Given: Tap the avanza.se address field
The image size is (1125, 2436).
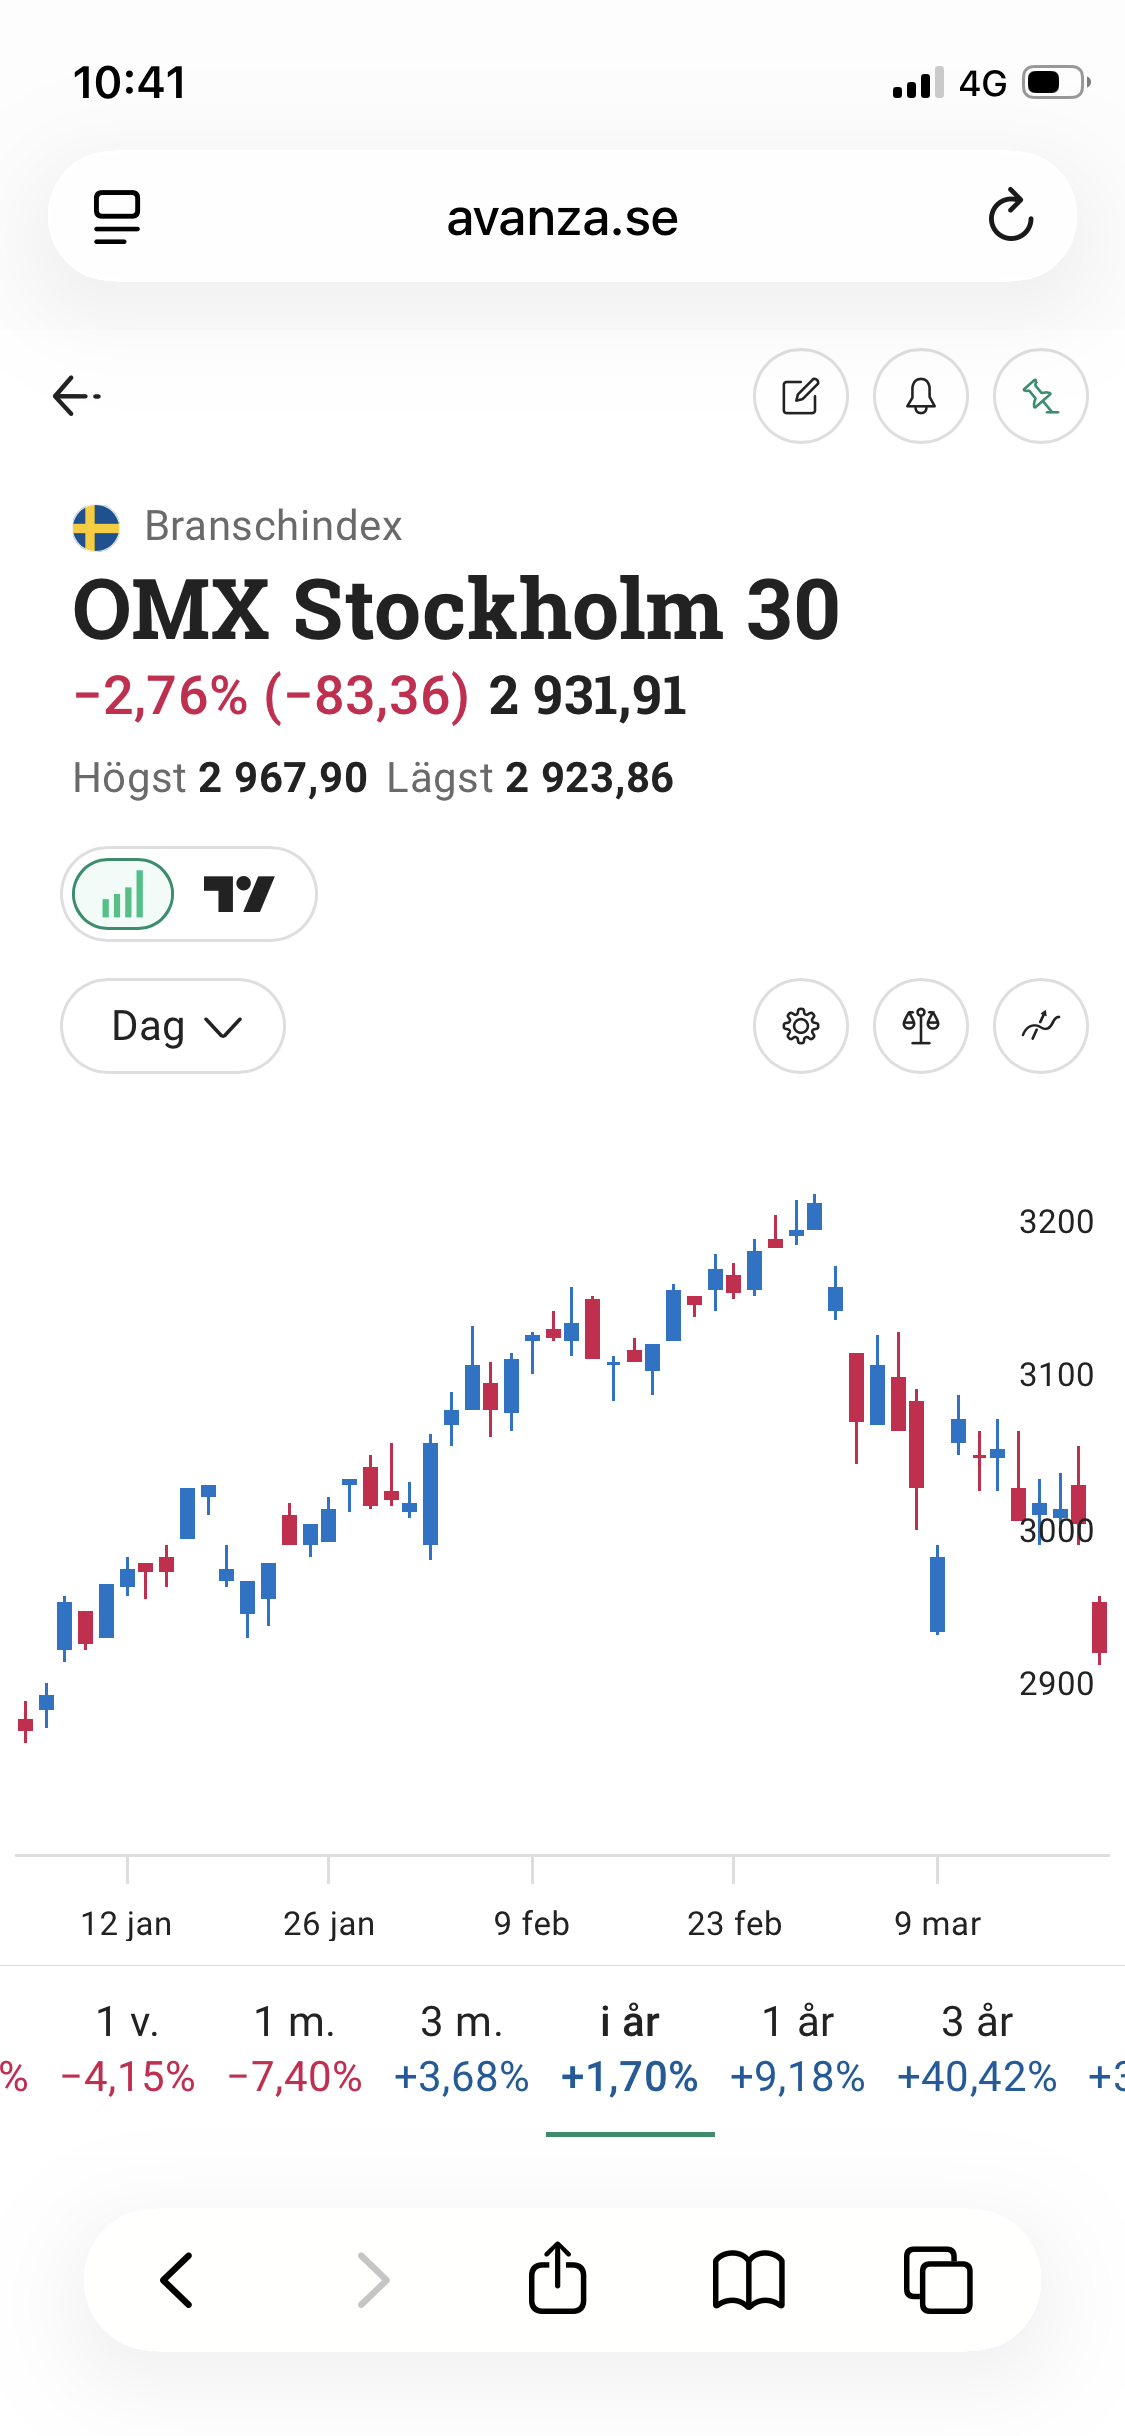Looking at the screenshot, I should coord(562,218).
